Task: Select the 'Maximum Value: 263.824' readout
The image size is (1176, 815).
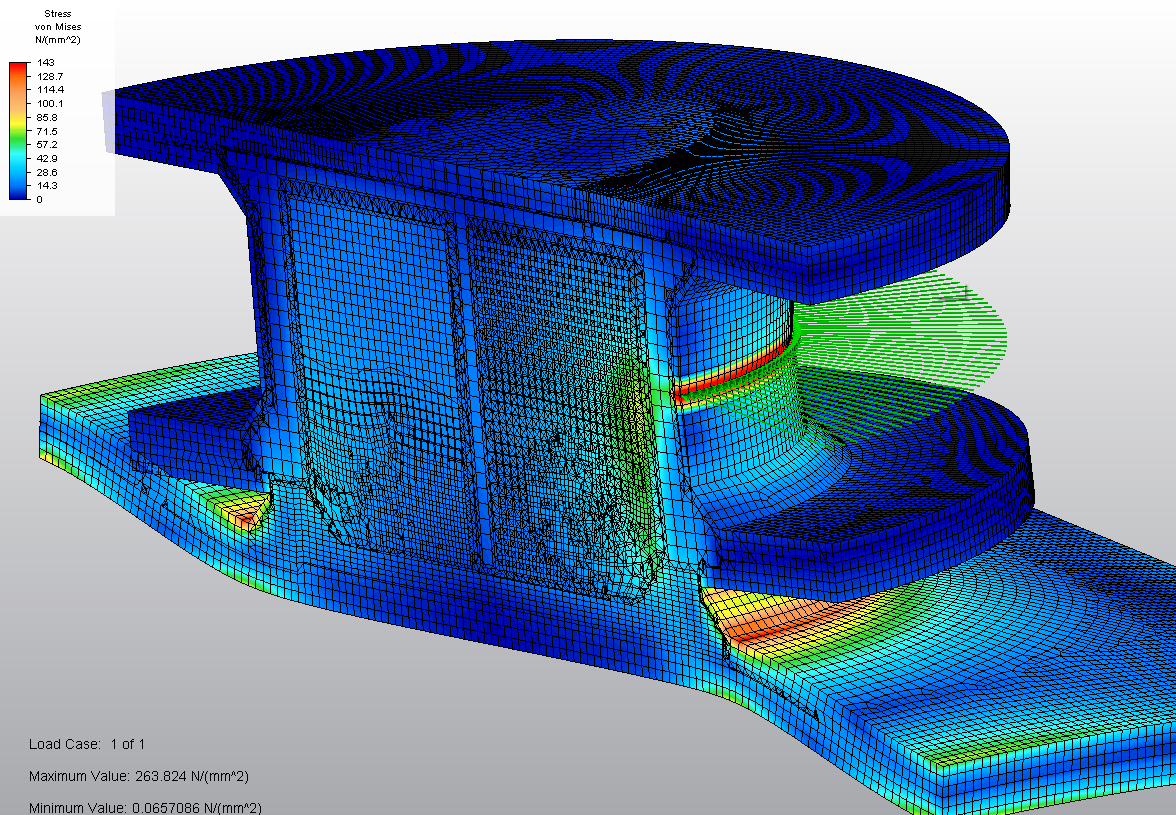Action: click(138, 776)
